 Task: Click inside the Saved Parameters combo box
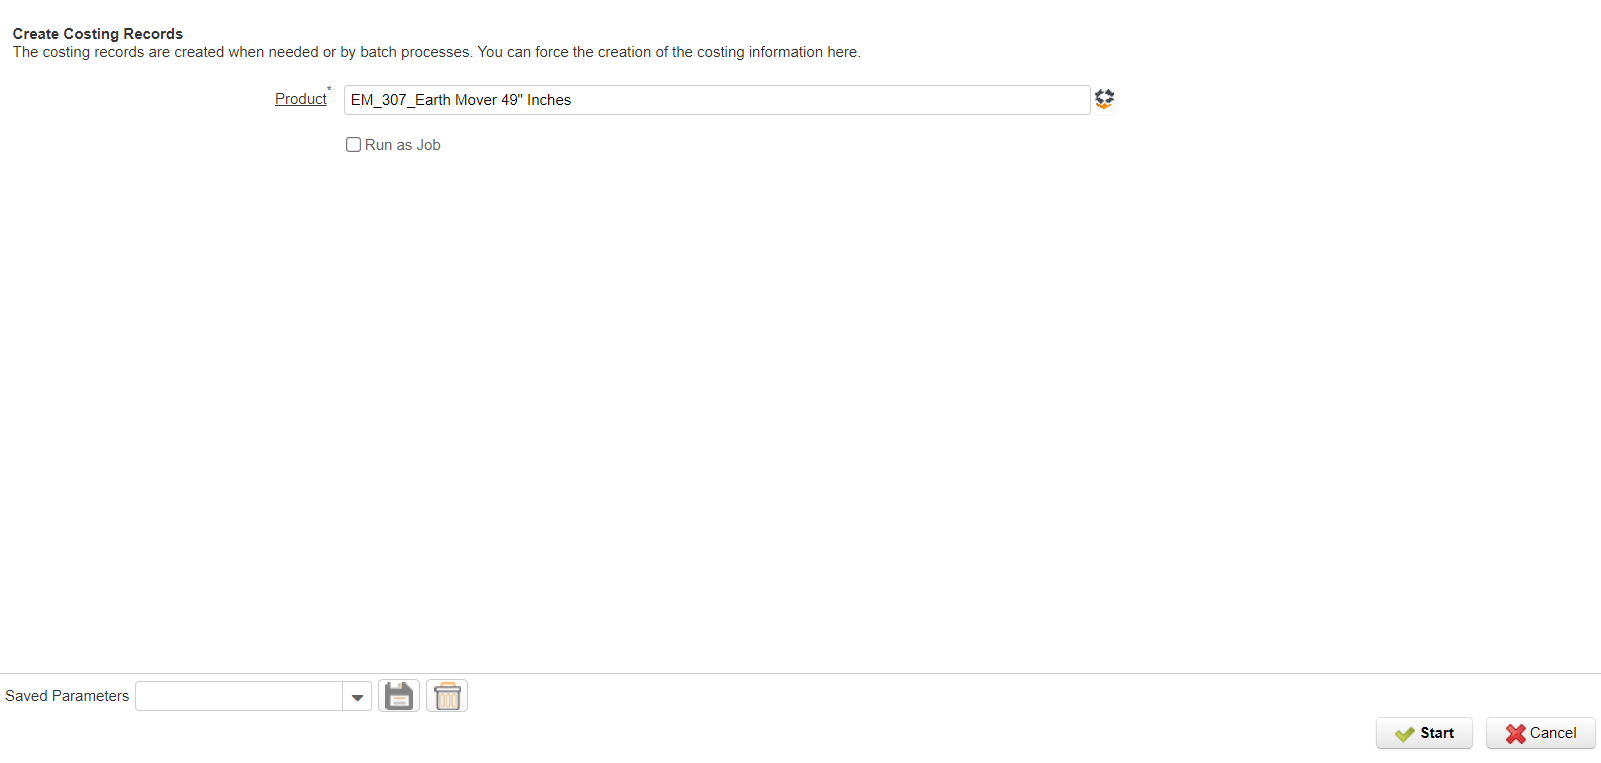click(239, 696)
